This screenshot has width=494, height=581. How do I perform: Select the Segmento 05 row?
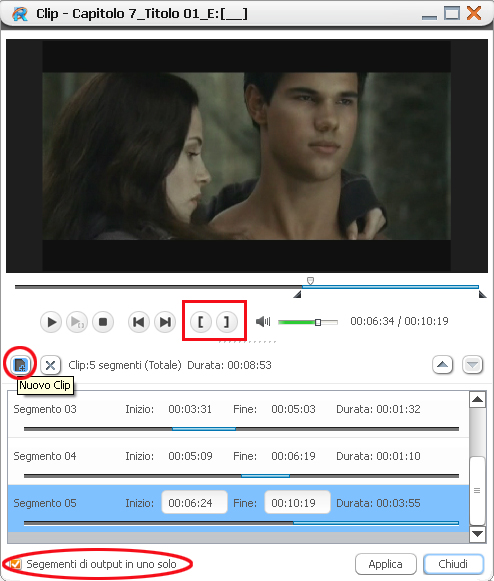pyautogui.click(x=238, y=509)
